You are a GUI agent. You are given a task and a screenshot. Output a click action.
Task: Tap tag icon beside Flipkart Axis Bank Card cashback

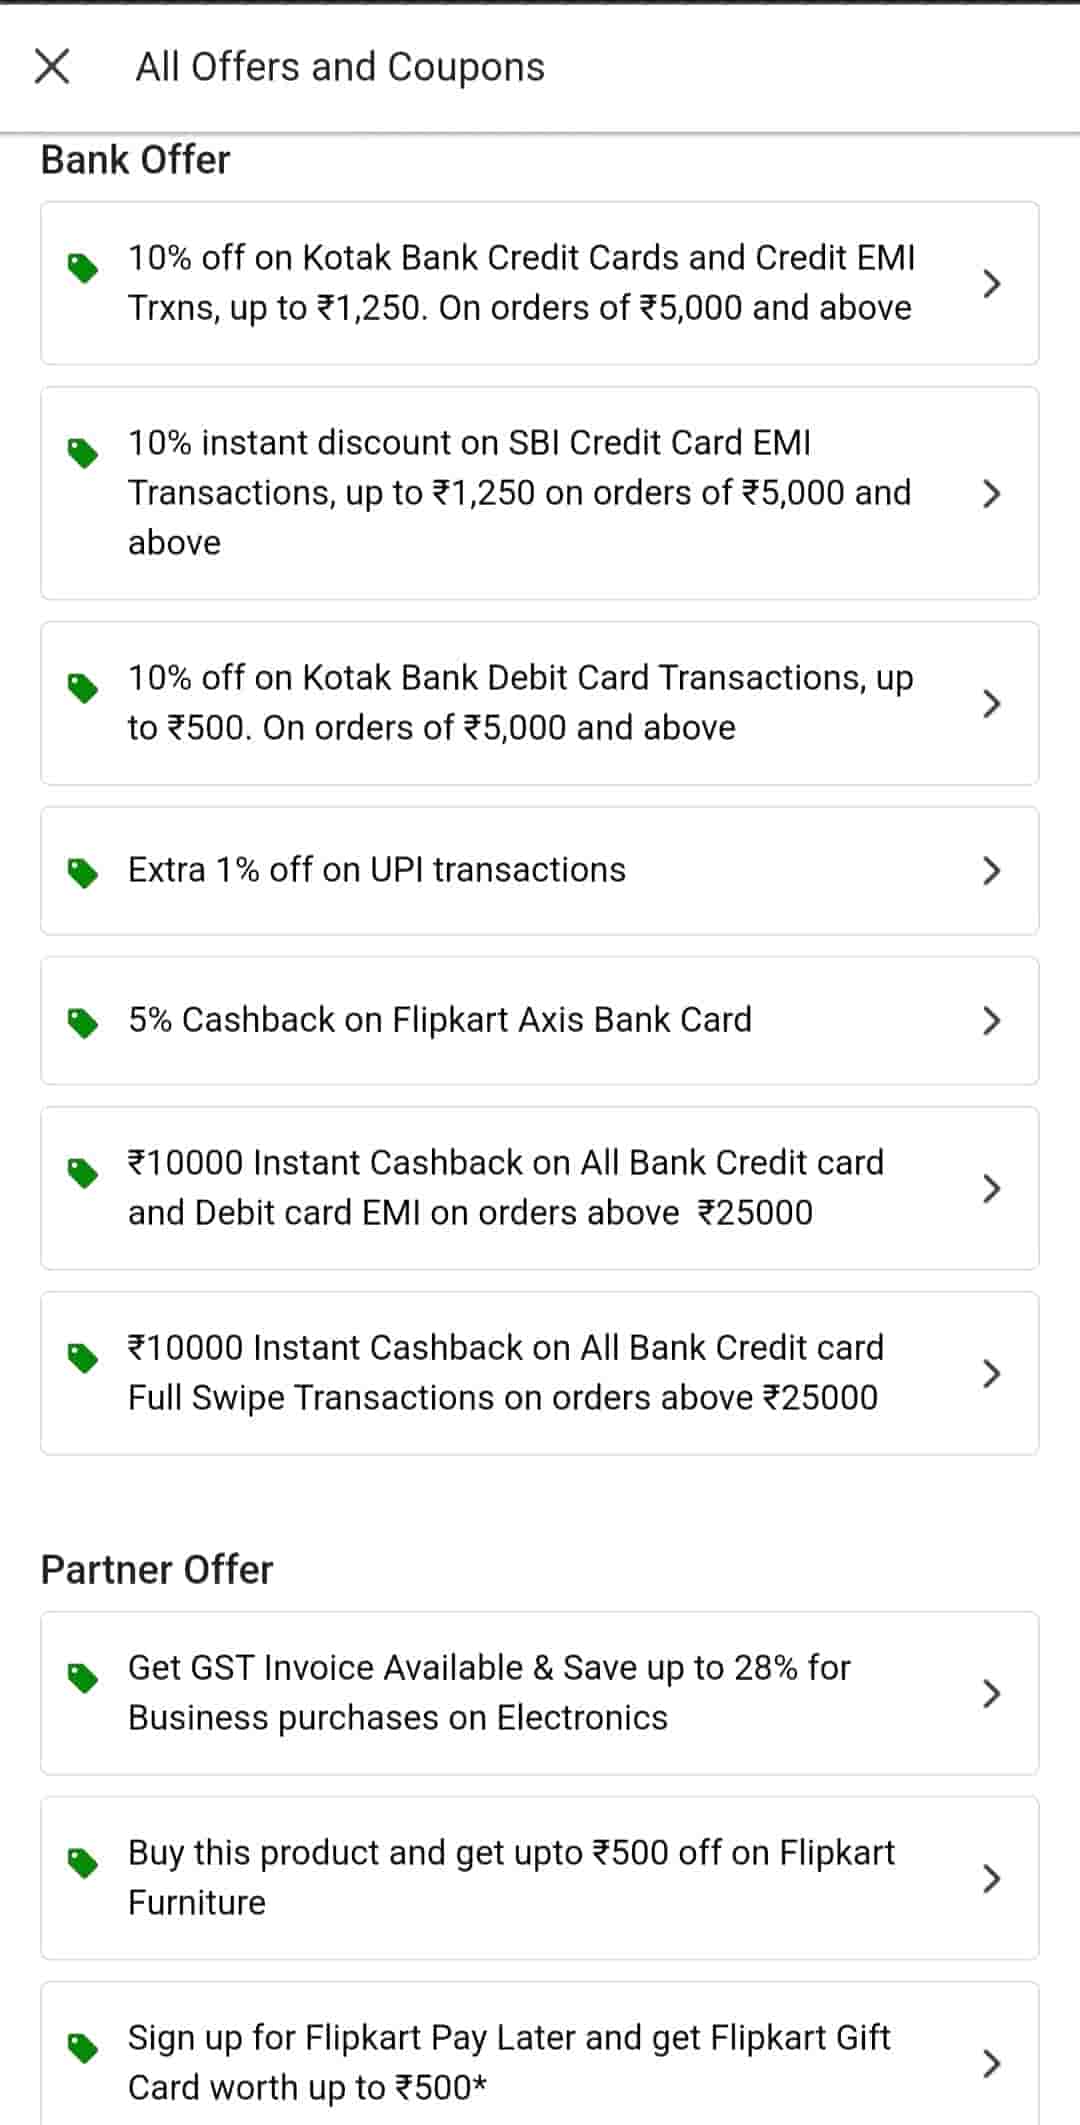click(x=82, y=1022)
